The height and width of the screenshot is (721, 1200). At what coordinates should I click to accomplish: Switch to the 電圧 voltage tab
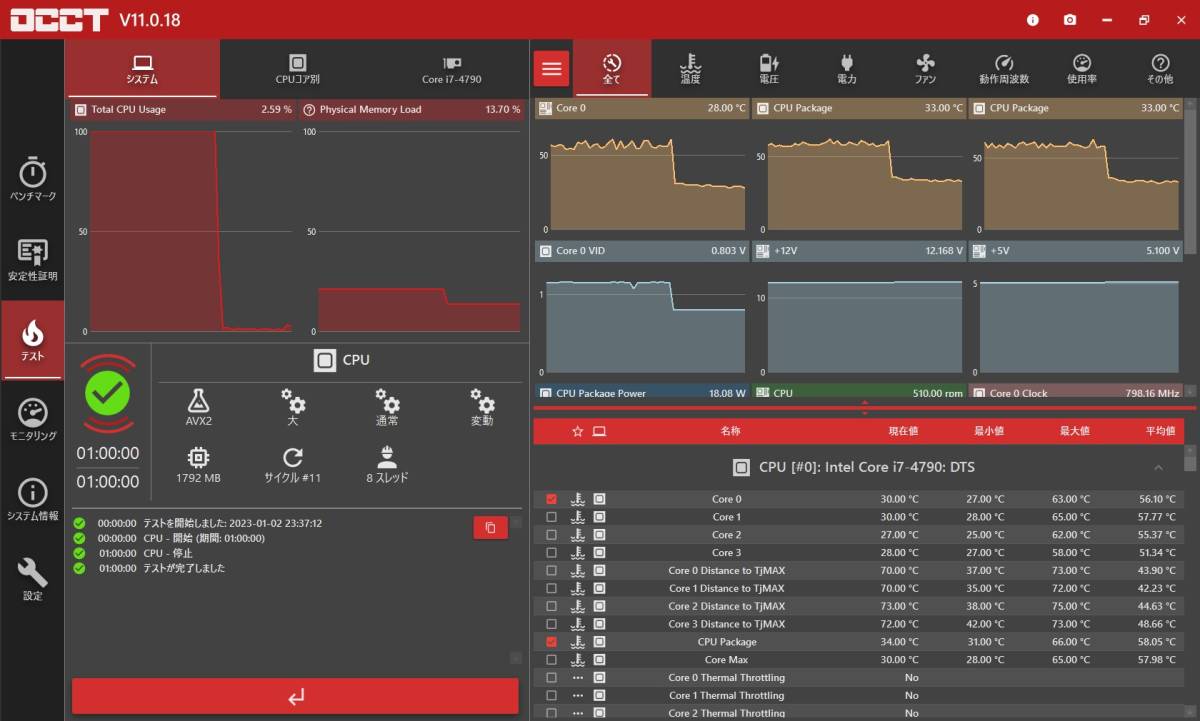(x=769, y=68)
